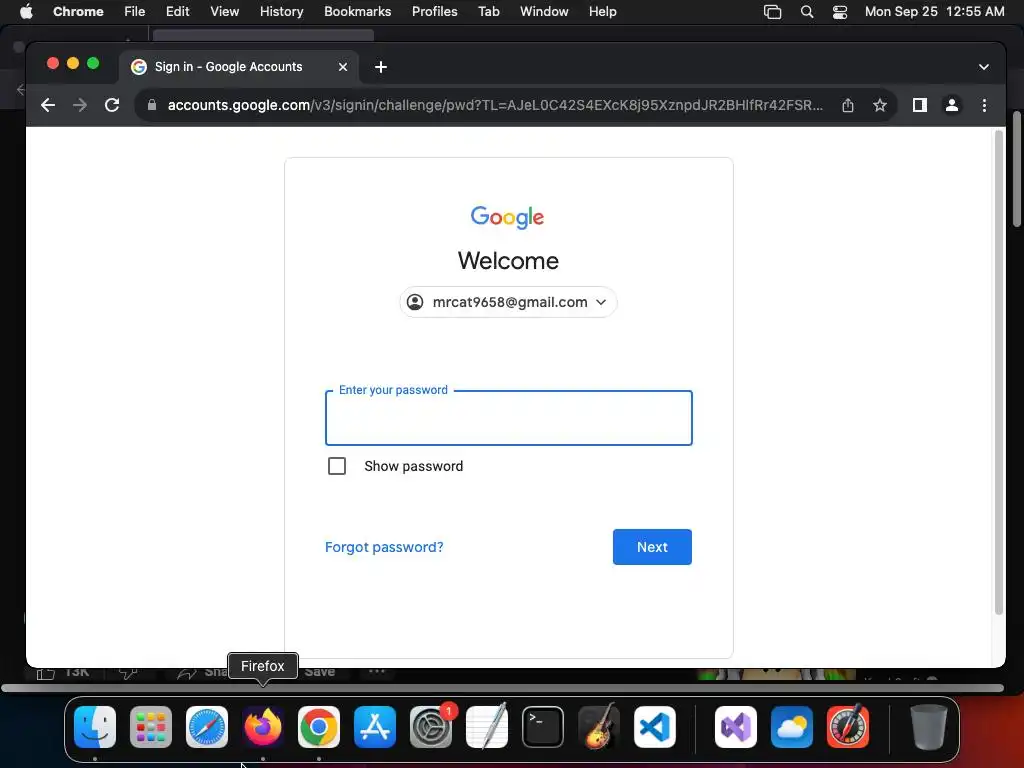The image size is (1024, 768).
Task: Launch Terminal from the dock
Action: [x=543, y=727]
